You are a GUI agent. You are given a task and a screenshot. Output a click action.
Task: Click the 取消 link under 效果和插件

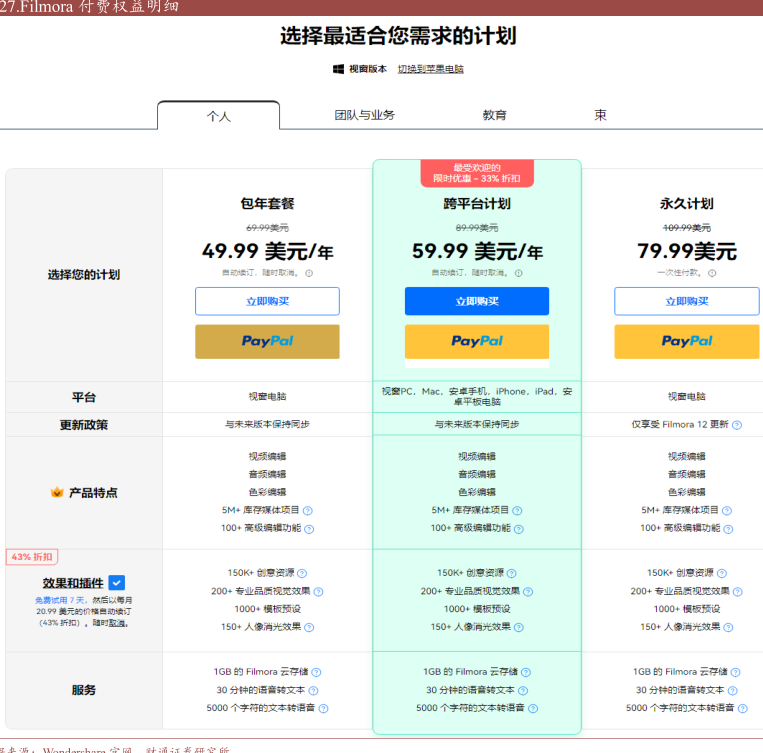(x=117, y=622)
